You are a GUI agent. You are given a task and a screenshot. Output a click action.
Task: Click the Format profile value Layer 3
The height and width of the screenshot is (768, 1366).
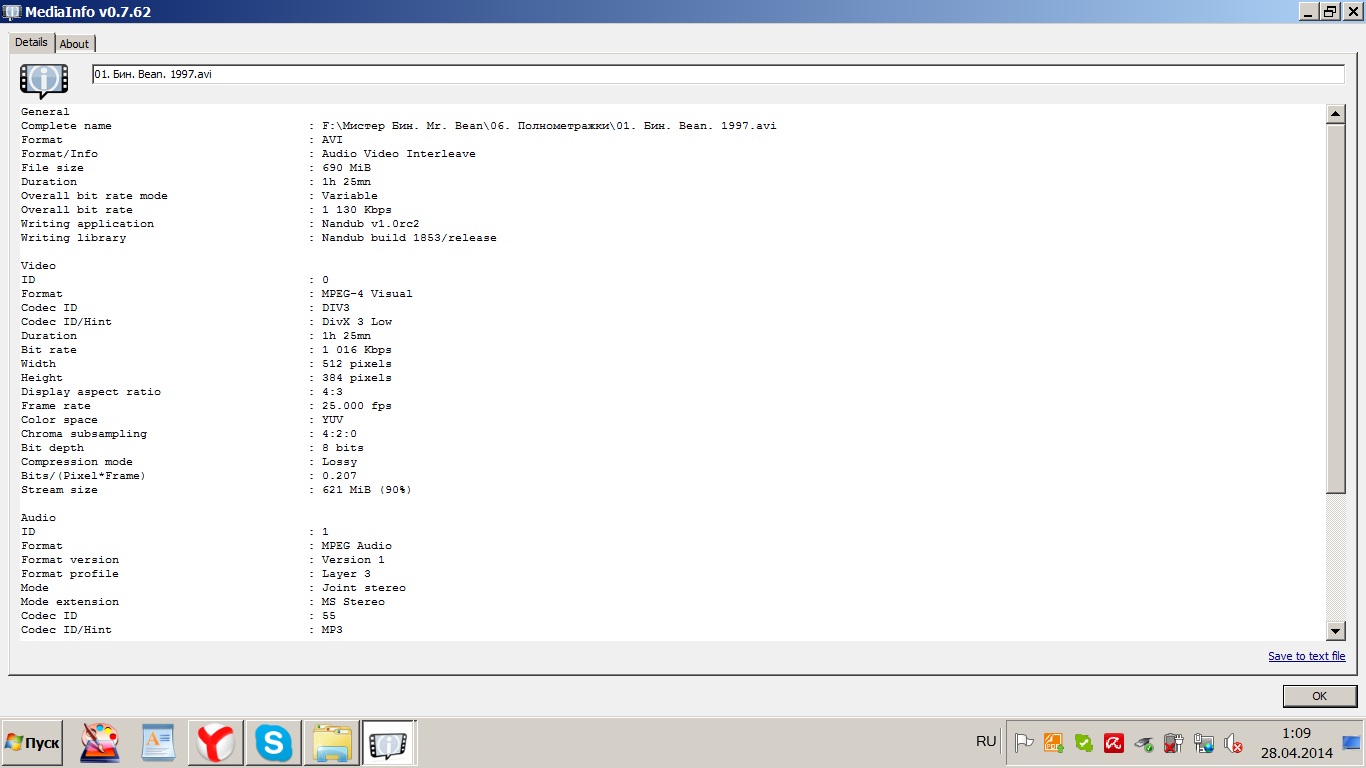[346, 574]
